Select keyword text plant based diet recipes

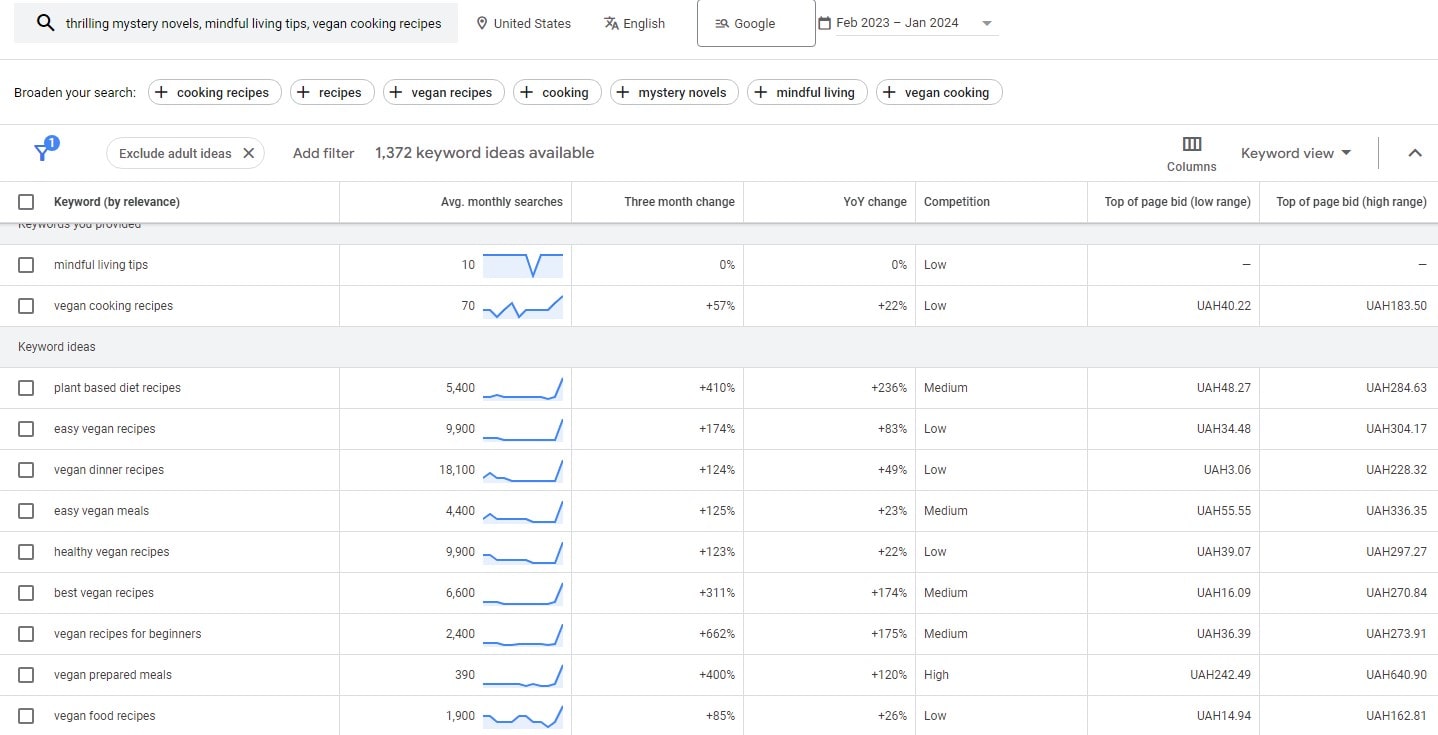point(117,388)
